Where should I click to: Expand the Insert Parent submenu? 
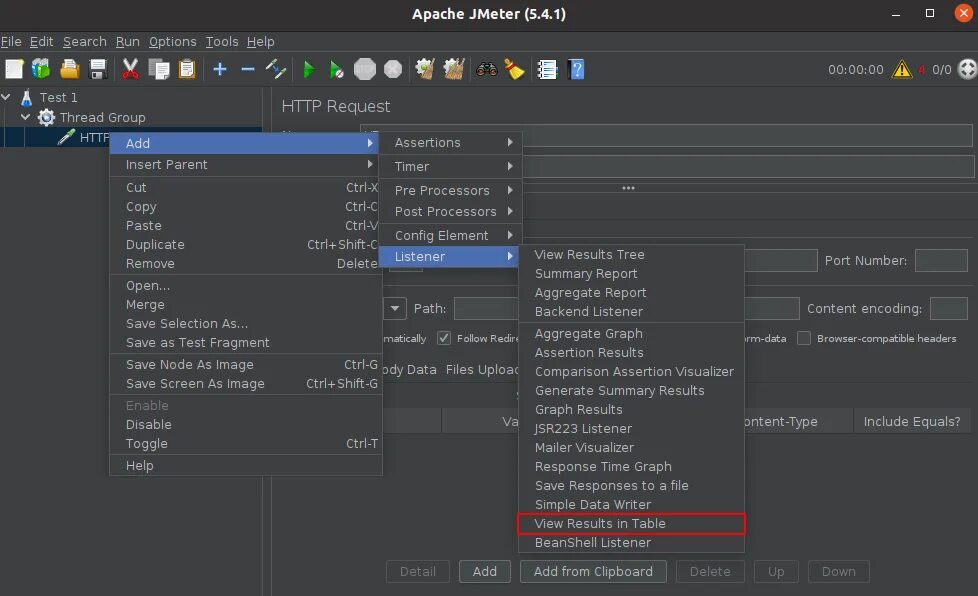pyautogui.click(x=246, y=165)
